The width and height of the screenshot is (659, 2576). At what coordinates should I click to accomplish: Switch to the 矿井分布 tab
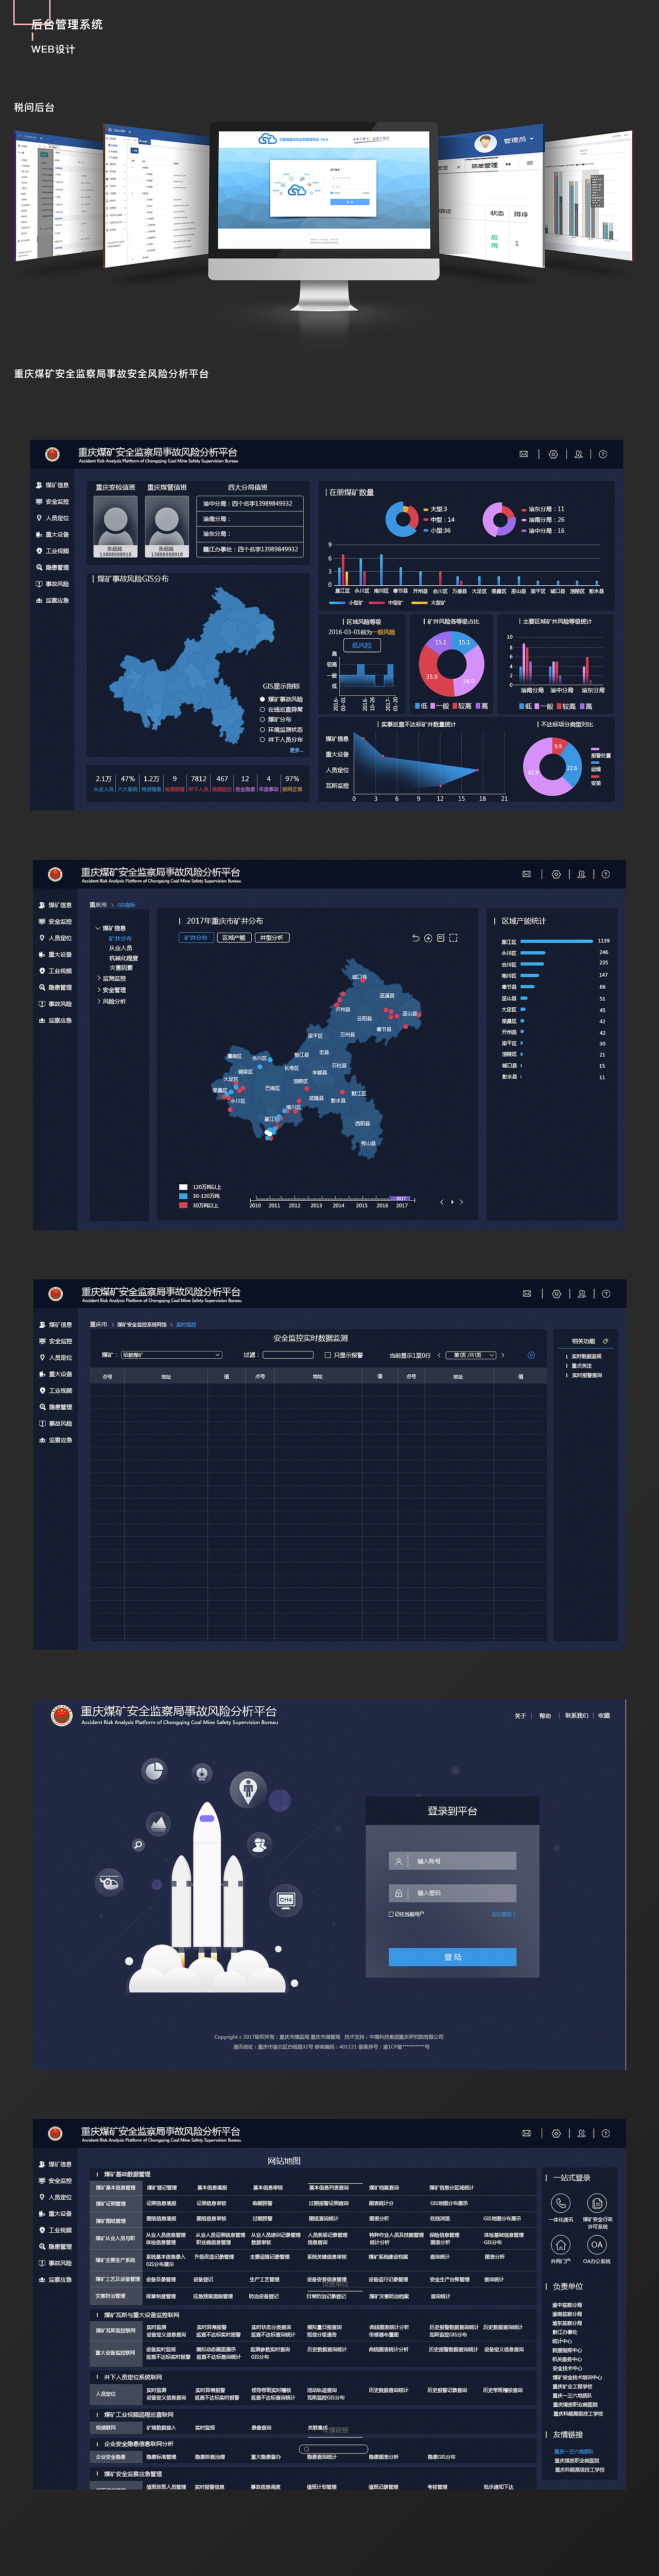[x=196, y=938]
